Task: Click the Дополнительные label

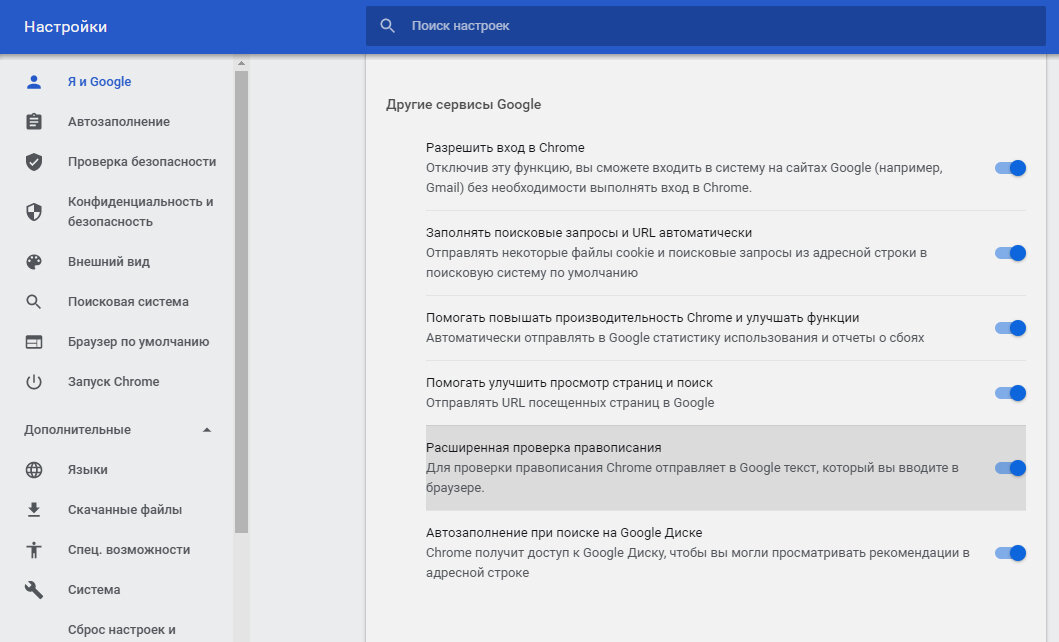Action: coord(78,430)
